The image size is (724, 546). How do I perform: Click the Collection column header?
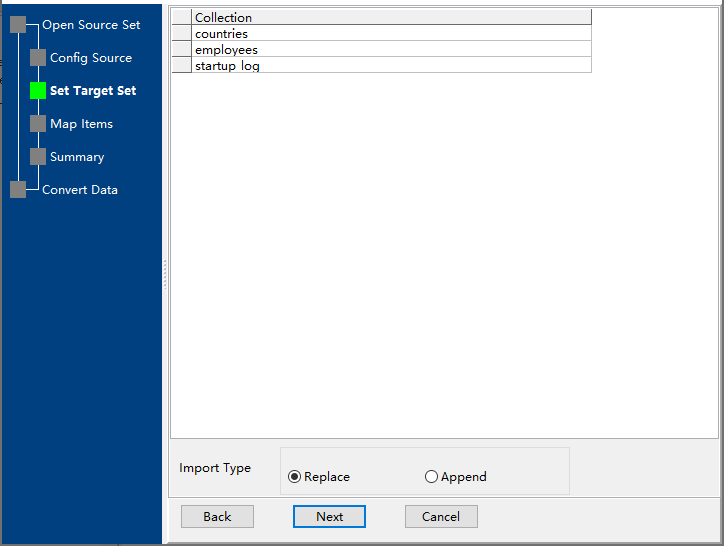390,18
